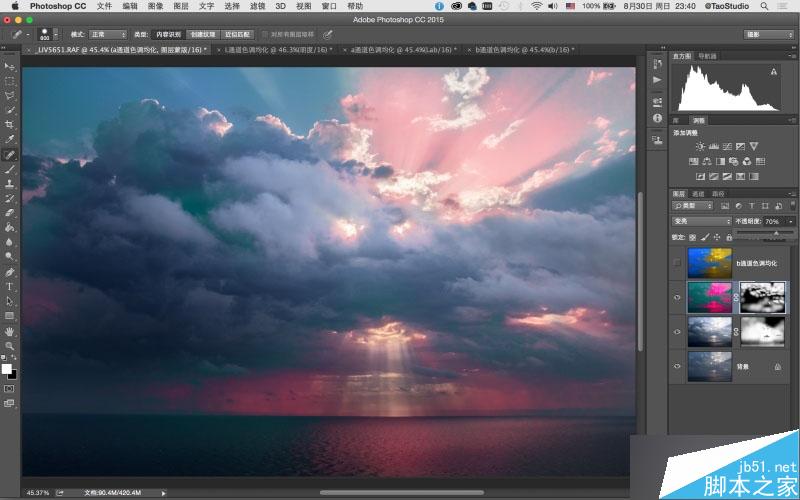The image size is (800, 500).
Task: Select the Blur tool
Action: click(x=9, y=242)
